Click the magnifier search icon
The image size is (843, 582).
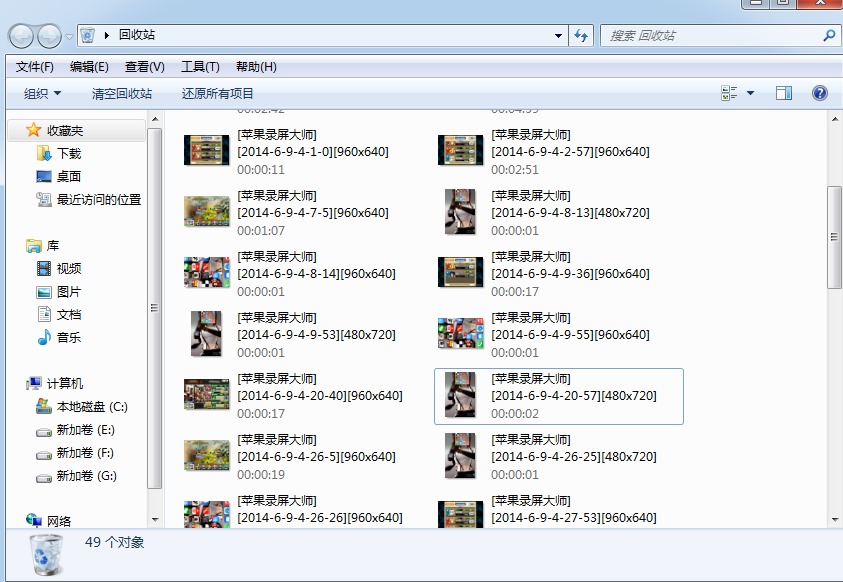pos(829,36)
